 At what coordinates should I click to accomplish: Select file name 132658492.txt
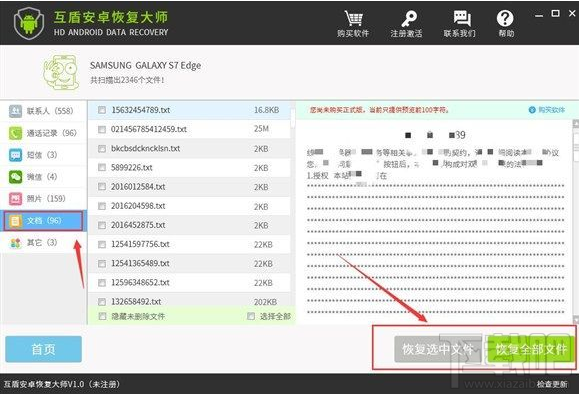click(x=136, y=302)
